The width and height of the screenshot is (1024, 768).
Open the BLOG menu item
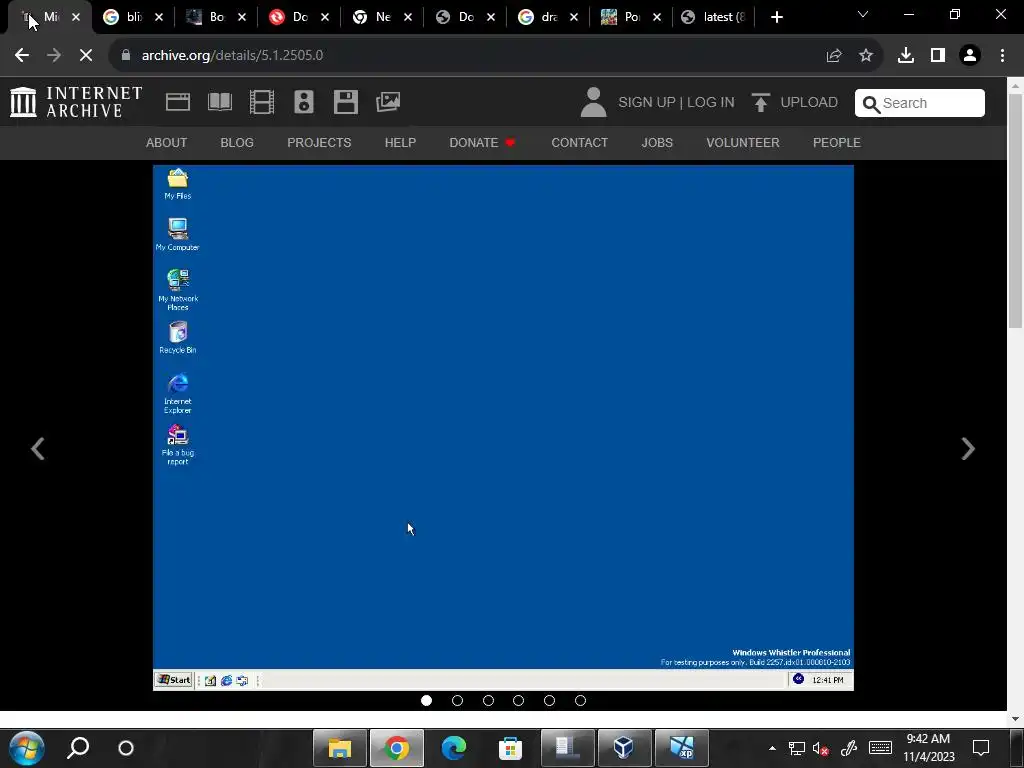(237, 142)
